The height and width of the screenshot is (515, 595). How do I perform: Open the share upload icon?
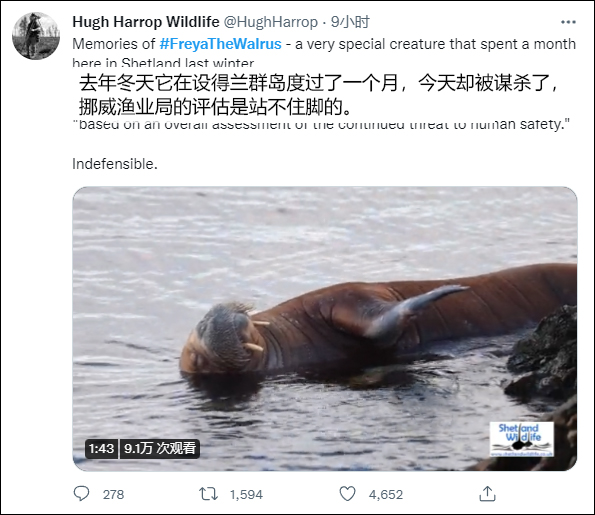click(487, 494)
